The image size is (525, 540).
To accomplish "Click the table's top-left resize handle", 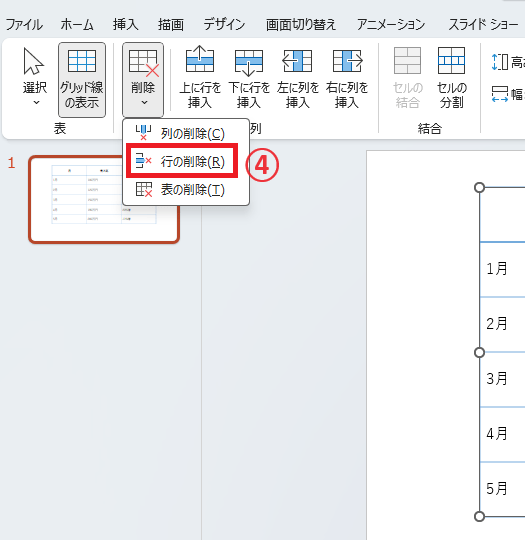I will click(480, 188).
